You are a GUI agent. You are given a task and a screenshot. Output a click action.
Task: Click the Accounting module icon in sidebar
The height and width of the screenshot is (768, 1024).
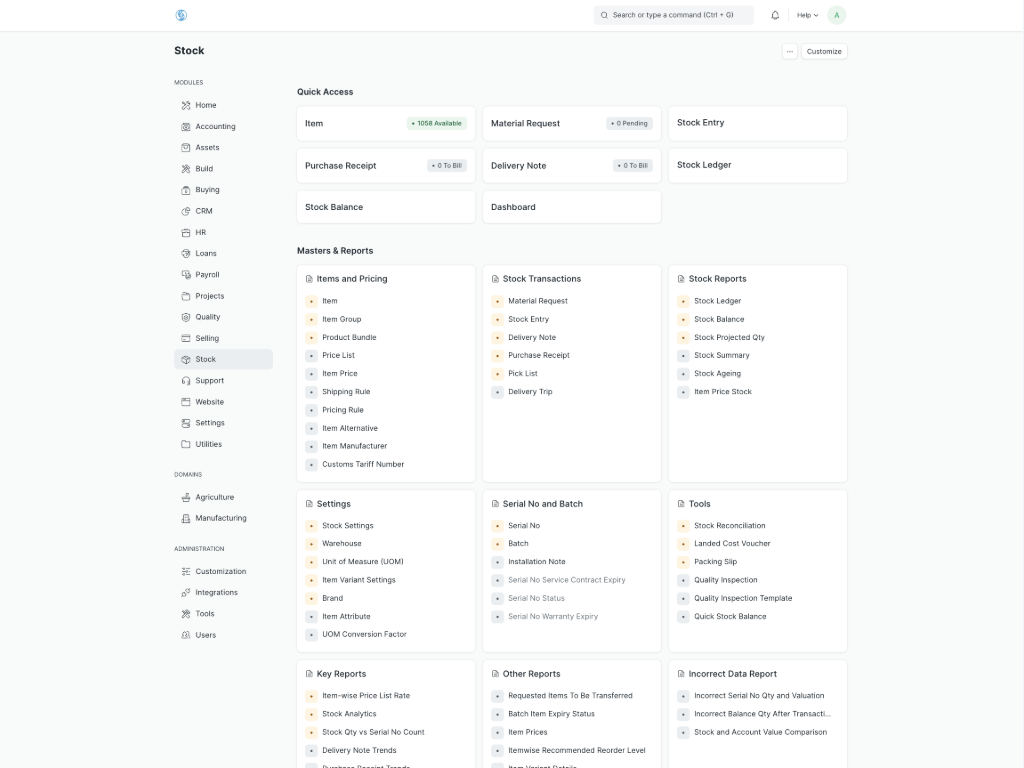pos(186,127)
